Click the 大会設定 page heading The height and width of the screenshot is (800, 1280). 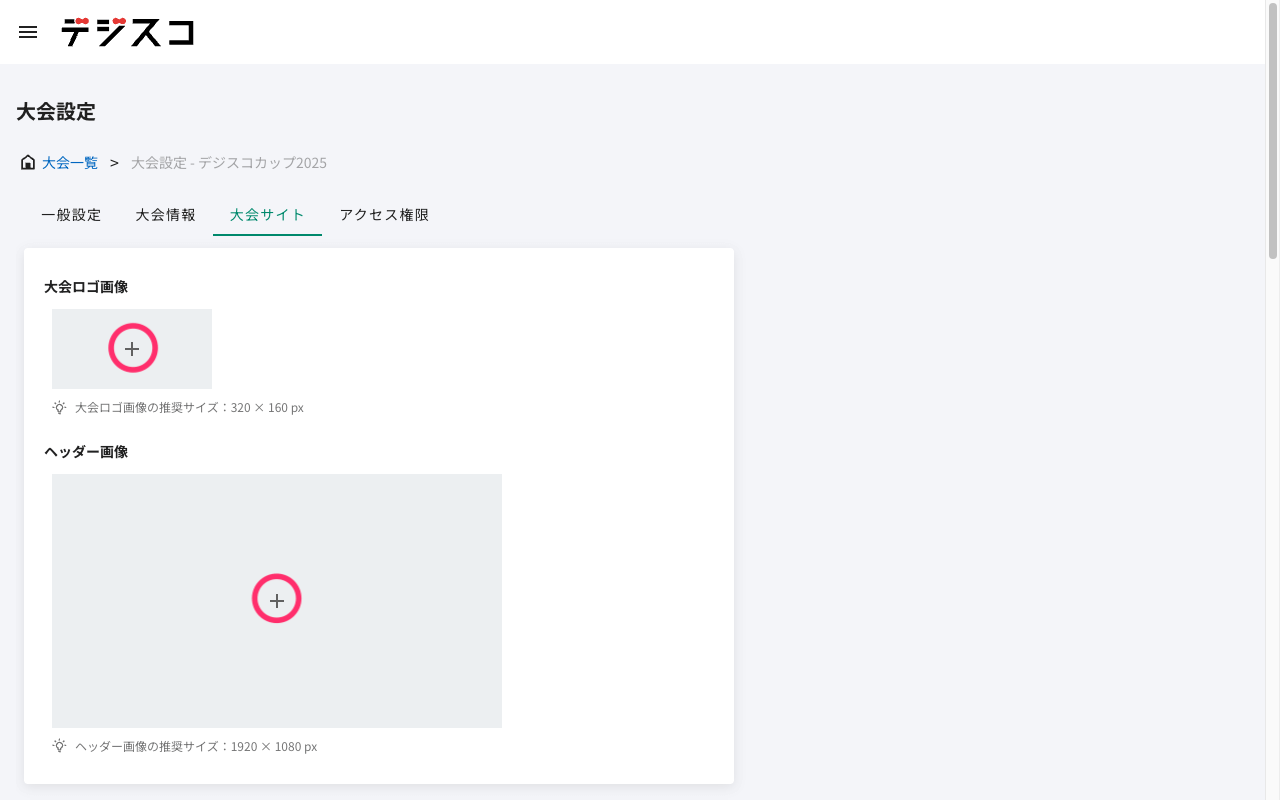pyautogui.click(x=56, y=112)
